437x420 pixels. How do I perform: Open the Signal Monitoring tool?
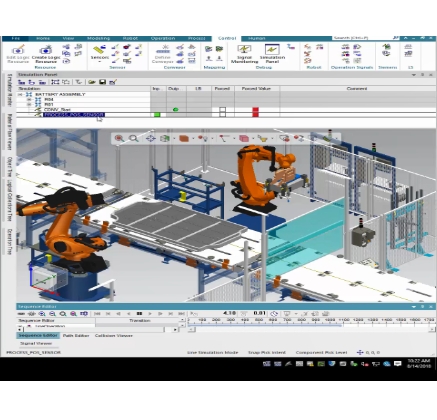coord(244,54)
